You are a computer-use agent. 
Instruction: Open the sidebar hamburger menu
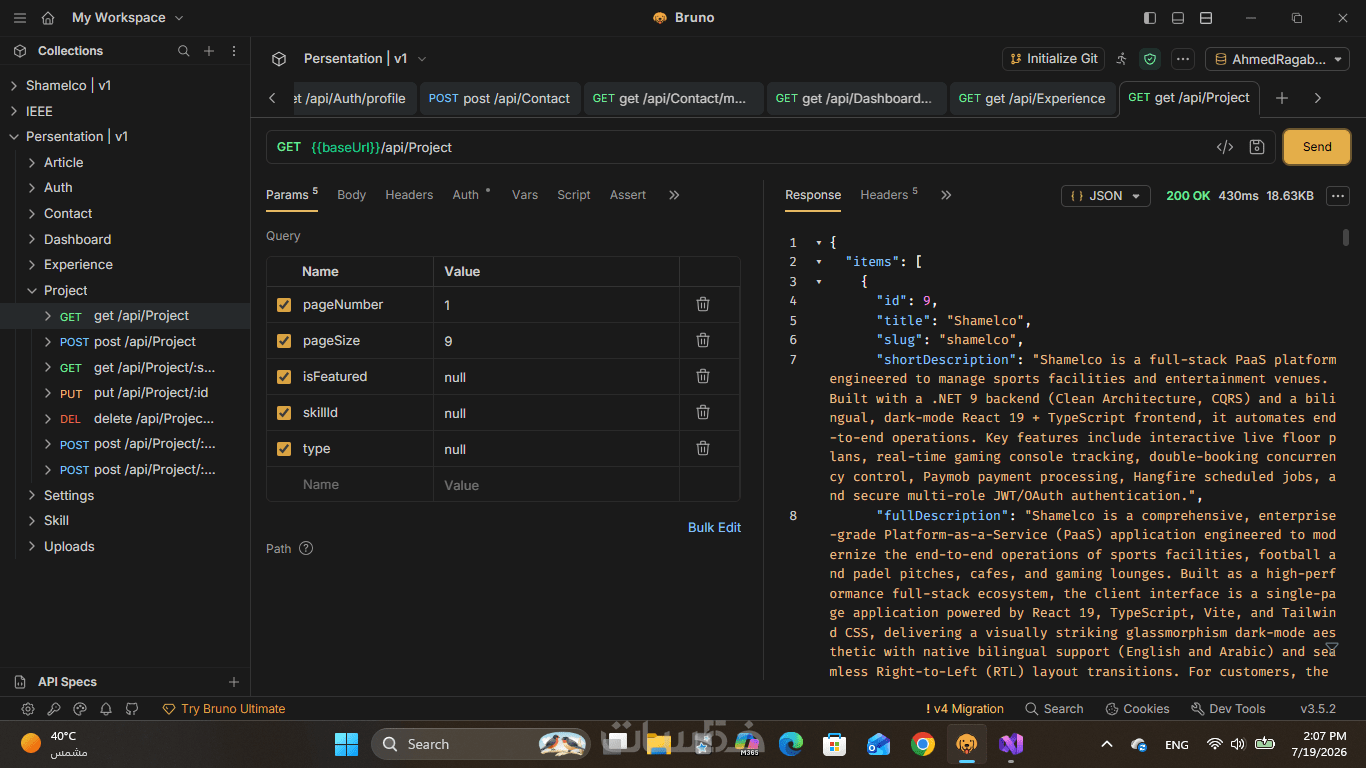[20, 18]
